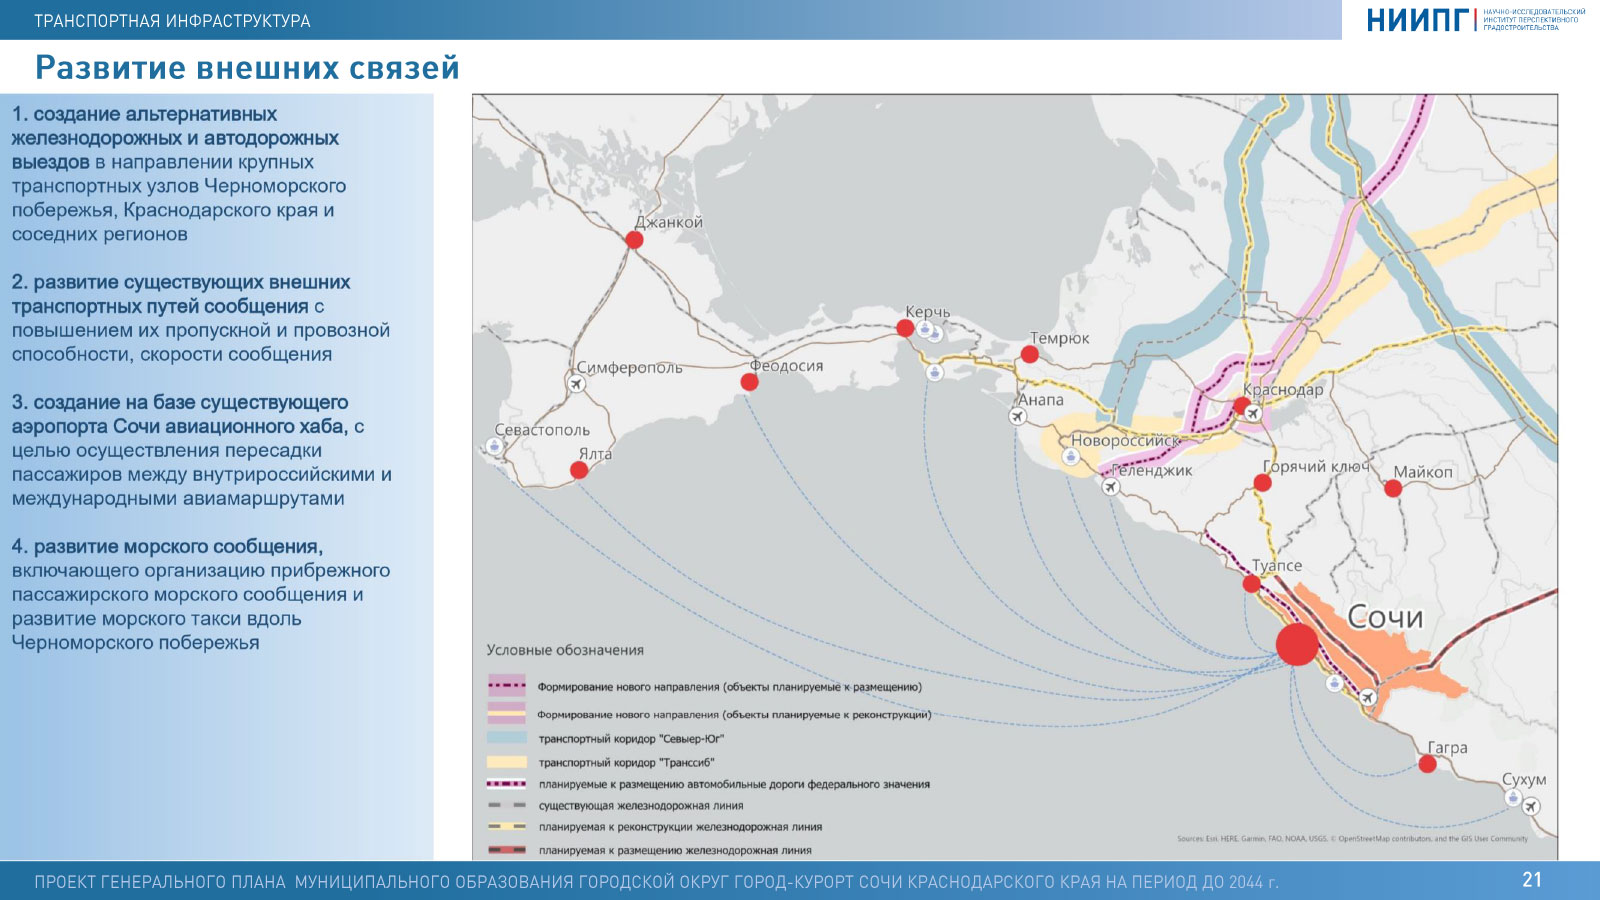The height and width of the screenshot is (900, 1600).
Task: Click the Sochi airport airplane icon
Action: [x=1368, y=697]
